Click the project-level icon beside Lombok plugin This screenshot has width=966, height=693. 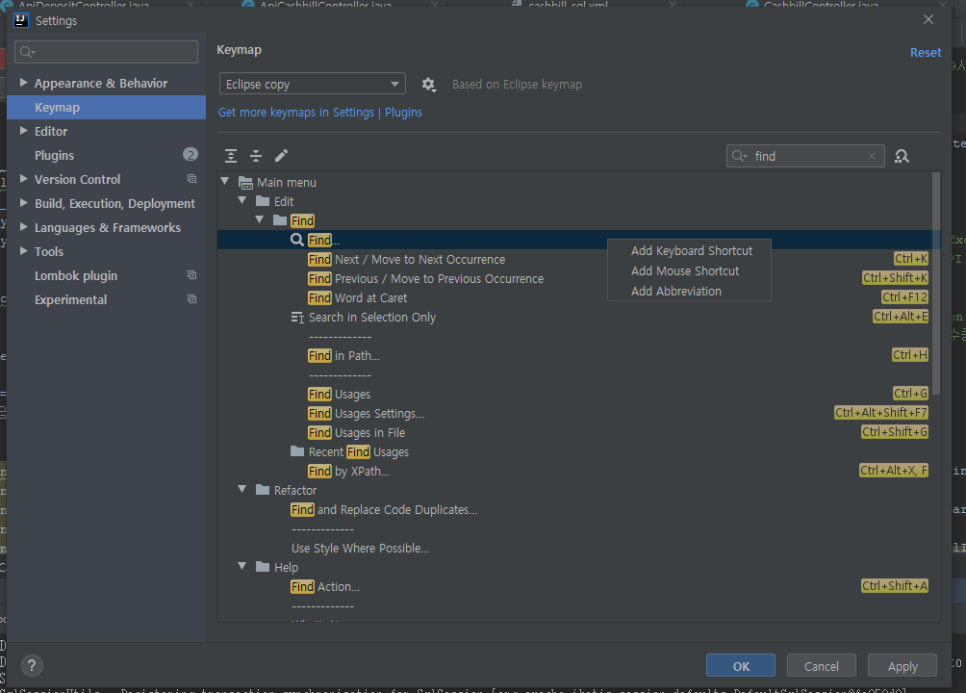click(192, 275)
